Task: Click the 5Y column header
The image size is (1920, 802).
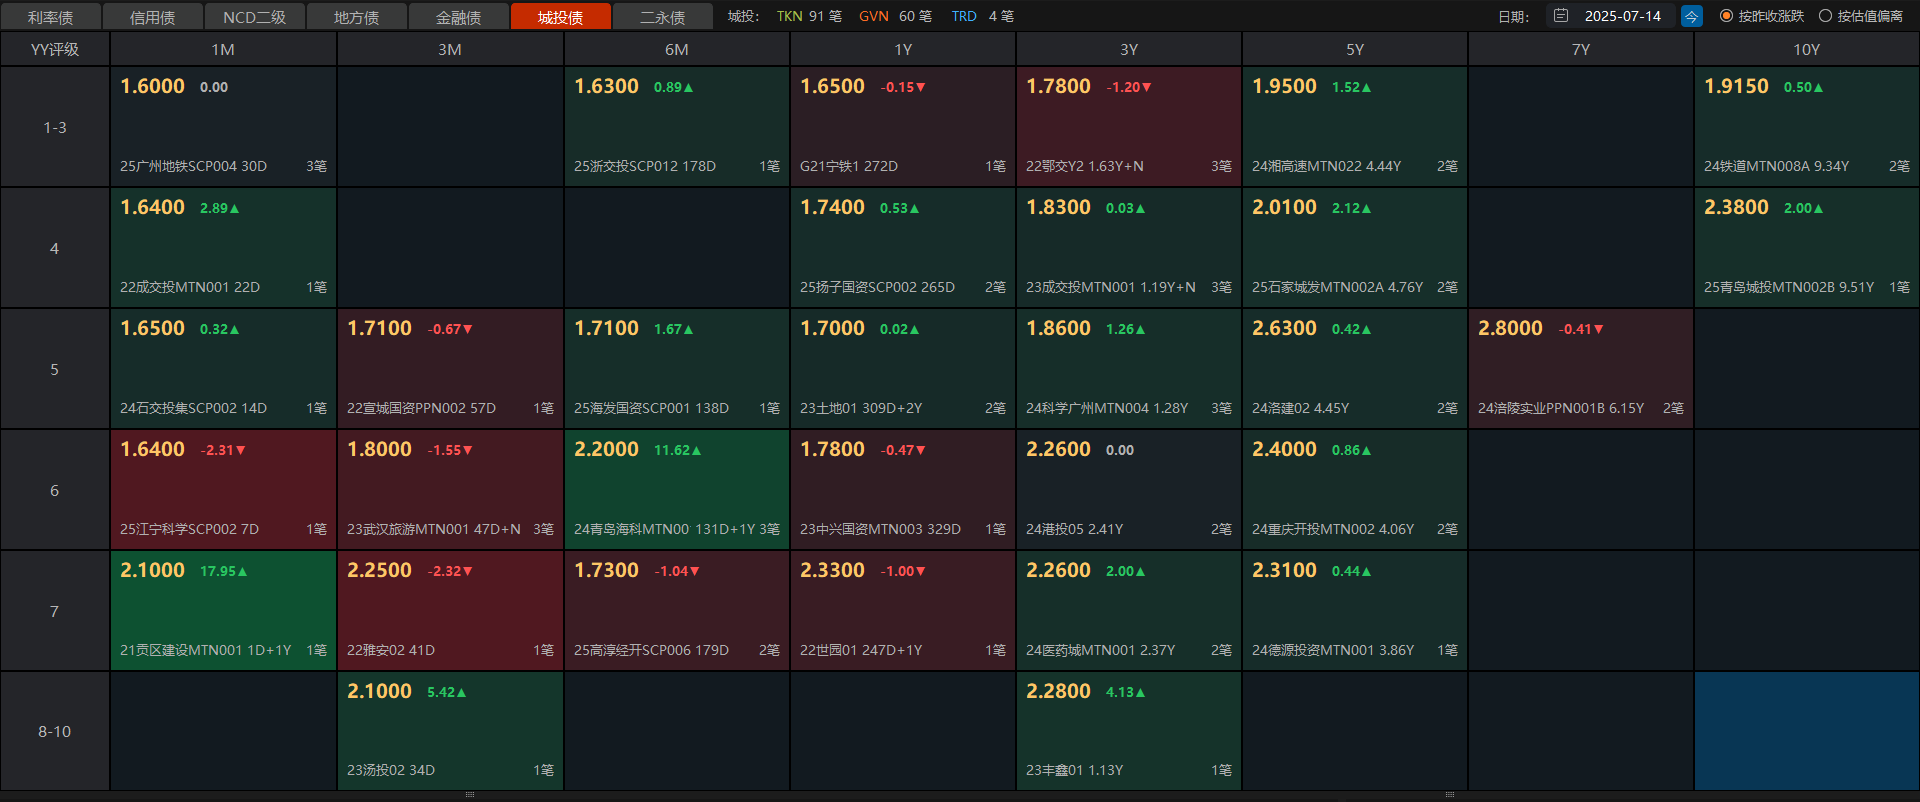Action: pyautogui.click(x=1355, y=49)
